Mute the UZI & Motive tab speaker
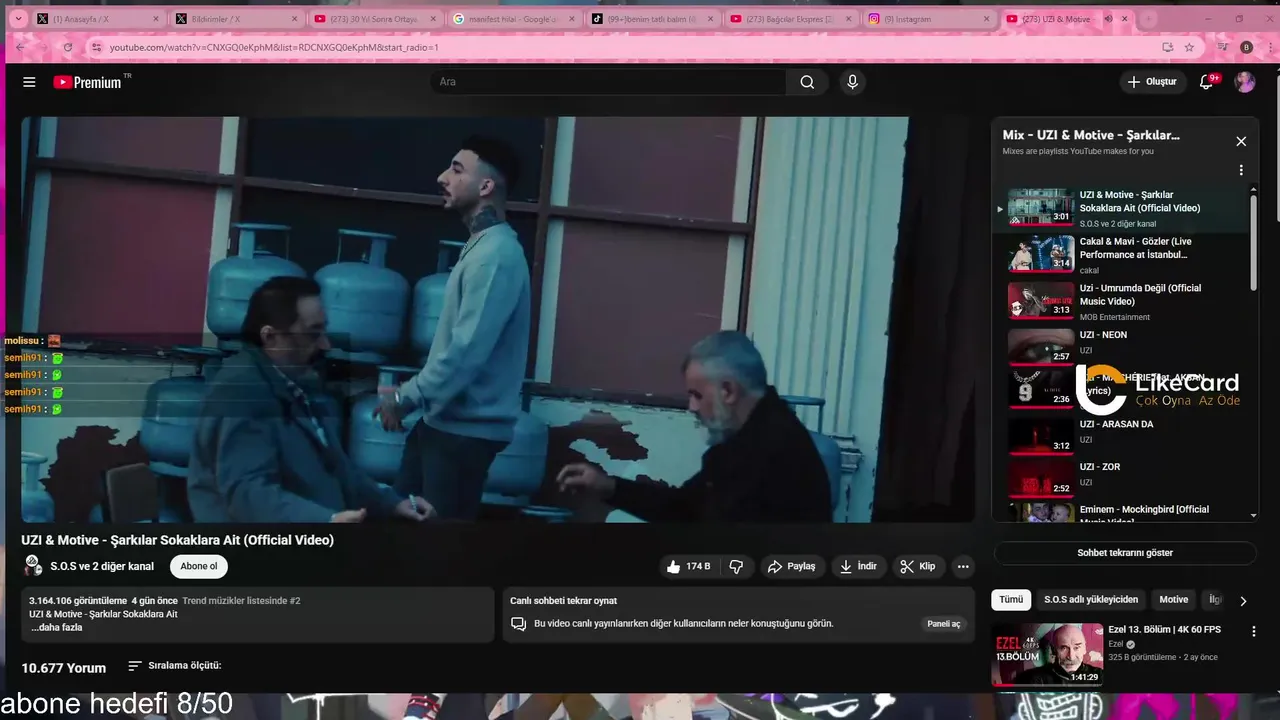Viewport: 1280px width, 720px height. click(1108, 19)
